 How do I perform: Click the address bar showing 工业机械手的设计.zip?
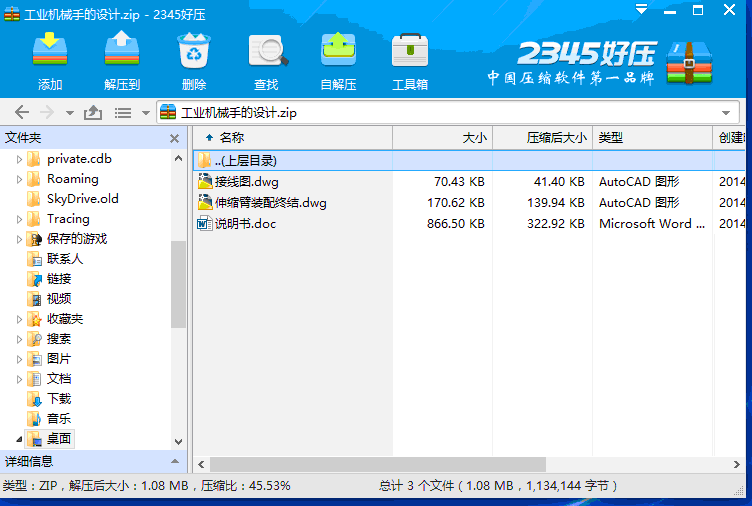(447, 113)
